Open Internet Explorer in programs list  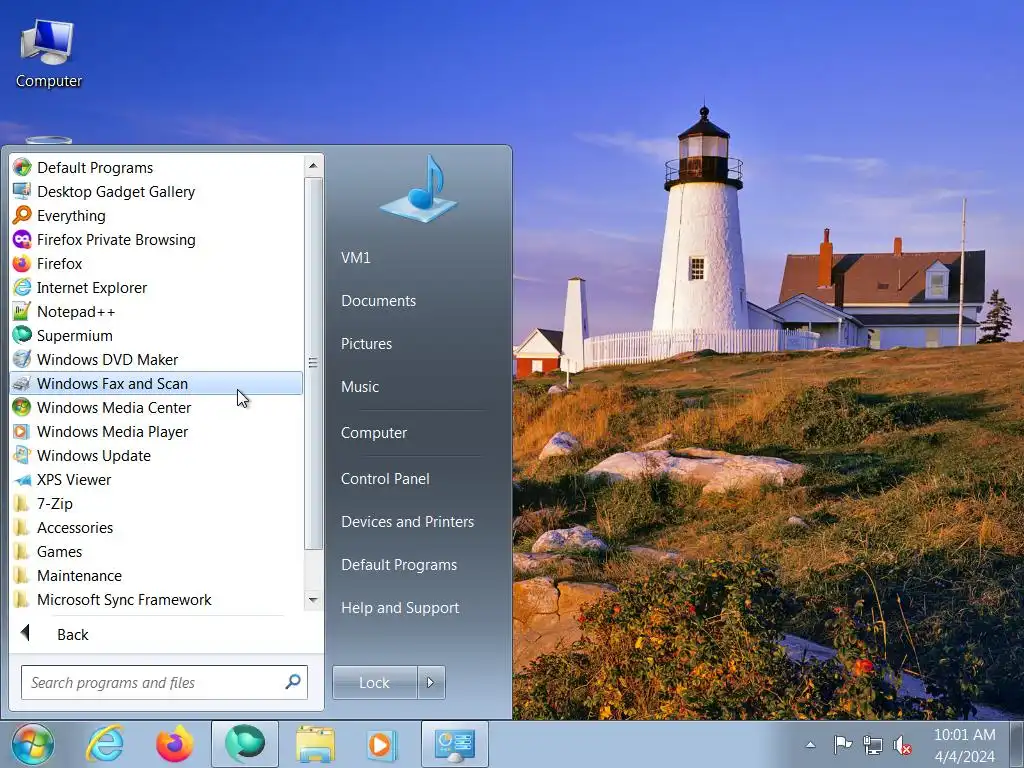22,287
